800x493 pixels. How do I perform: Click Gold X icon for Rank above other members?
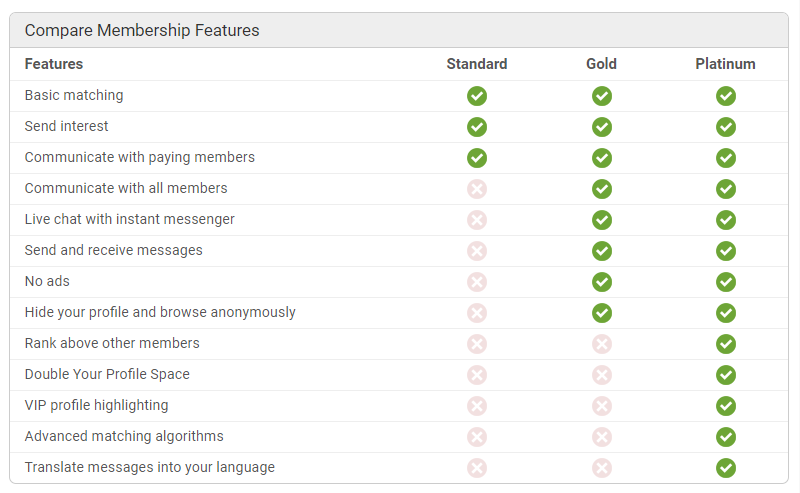point(602,344)
